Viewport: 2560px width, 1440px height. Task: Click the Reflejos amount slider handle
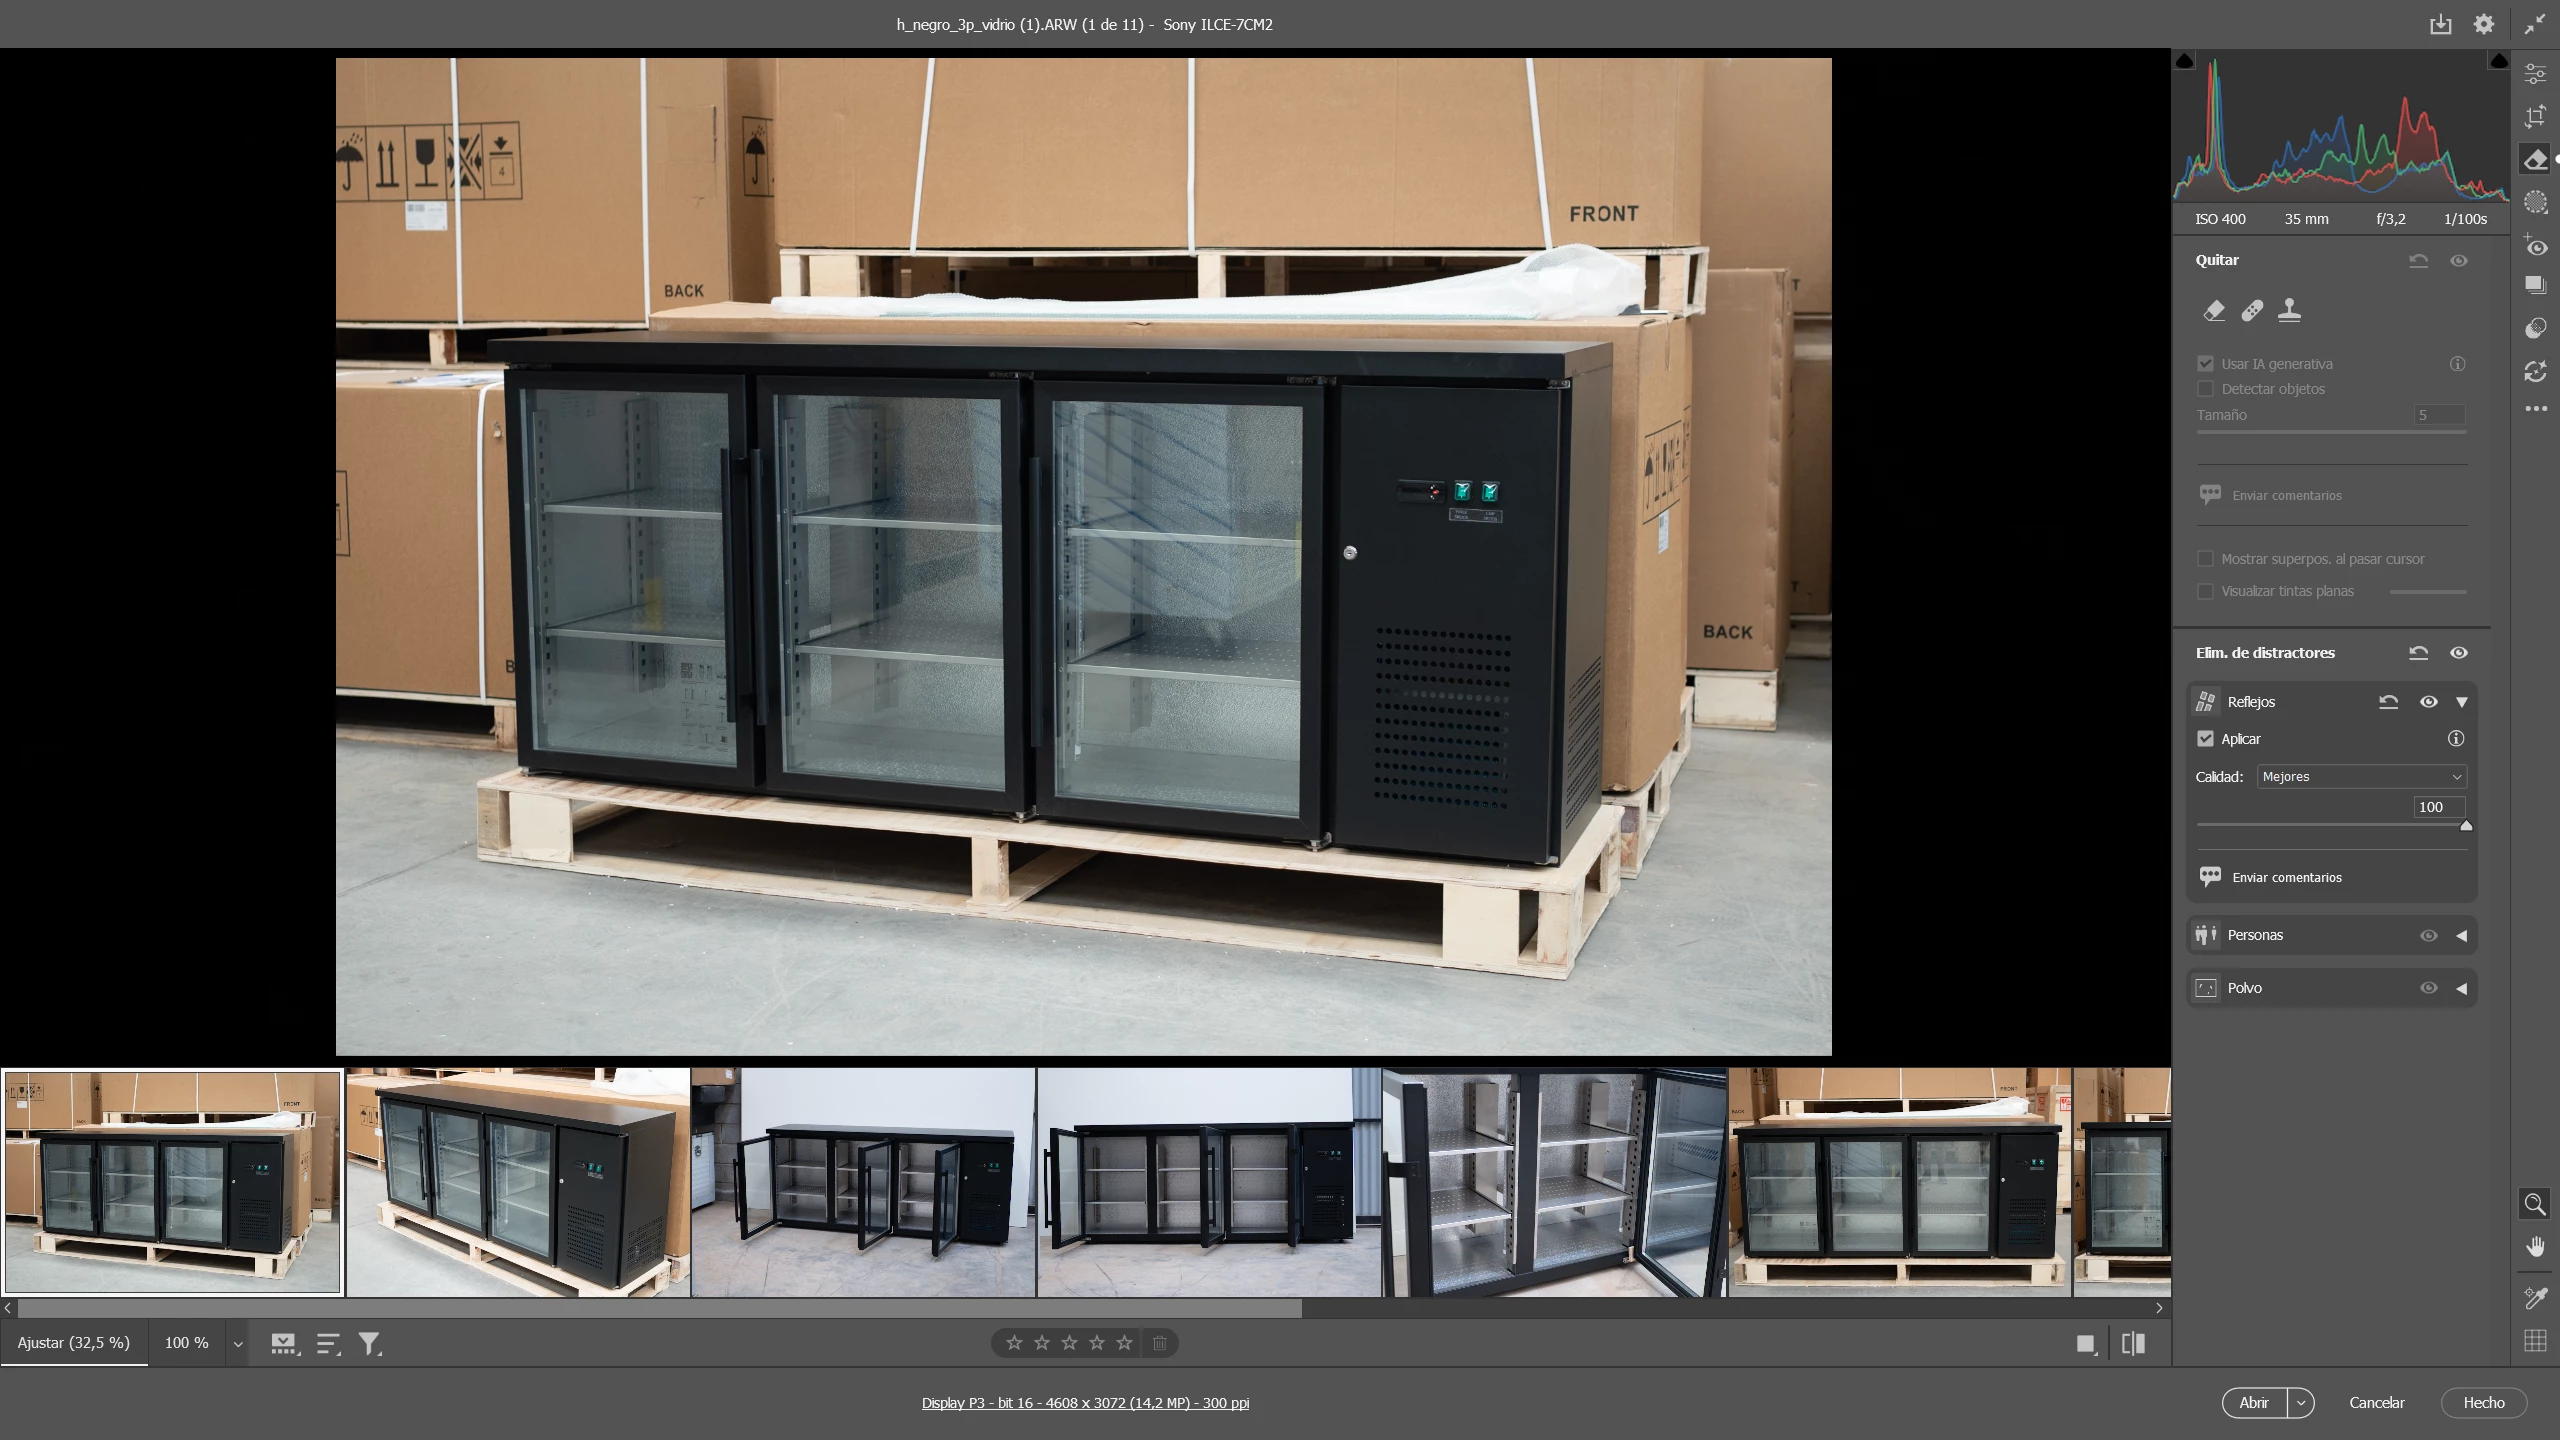pyautogui.click(x=2466, y=826)
